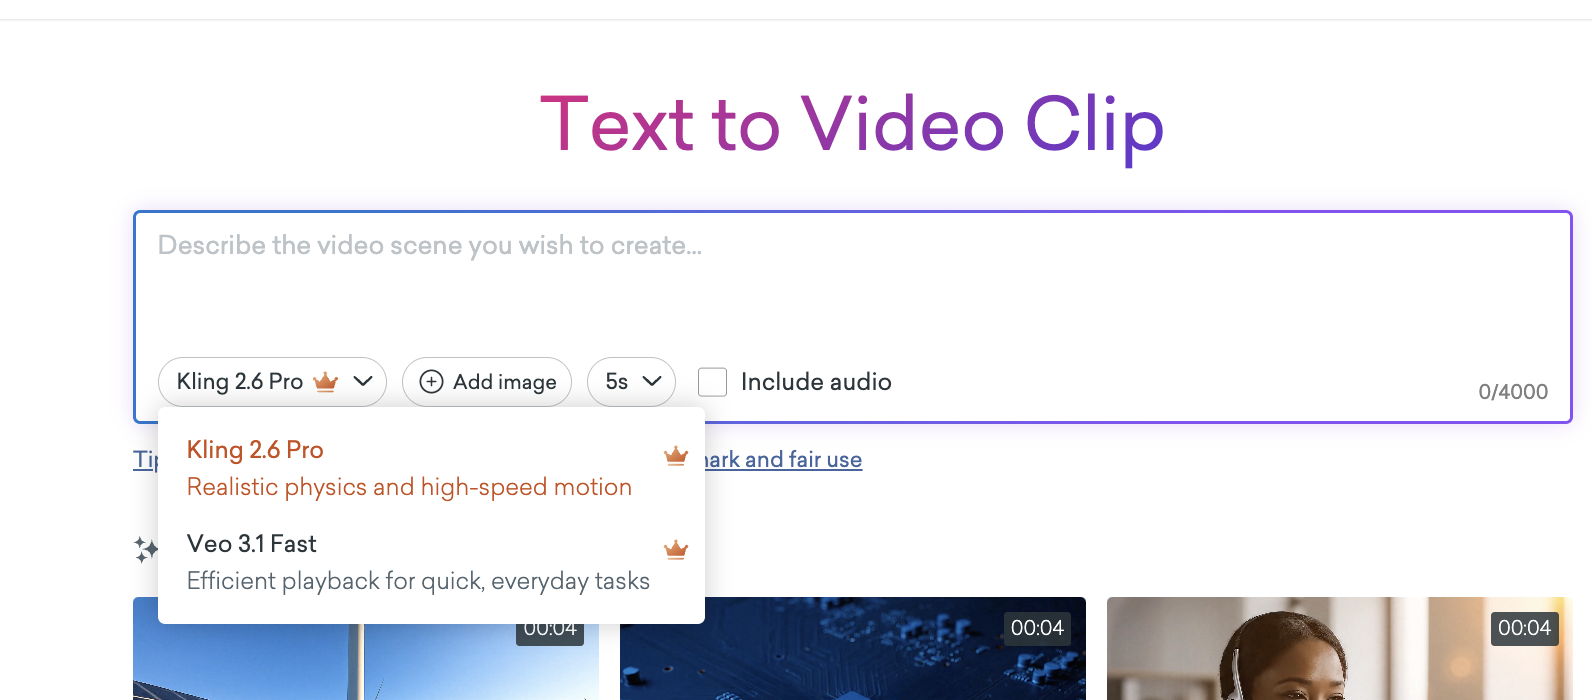Click the Include audio label text
Viewport: 1592px width, 700px height.
(x=816, y=382)
